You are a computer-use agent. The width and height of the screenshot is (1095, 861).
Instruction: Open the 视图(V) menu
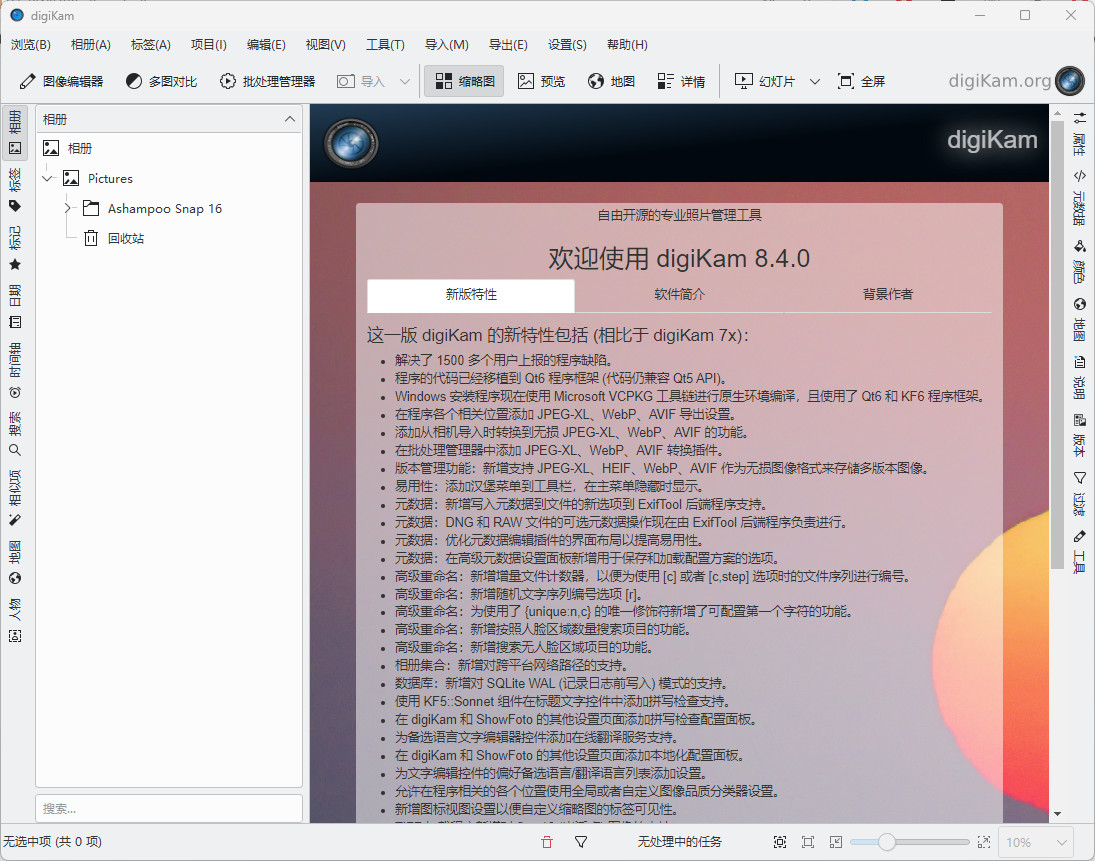point(325,45)
